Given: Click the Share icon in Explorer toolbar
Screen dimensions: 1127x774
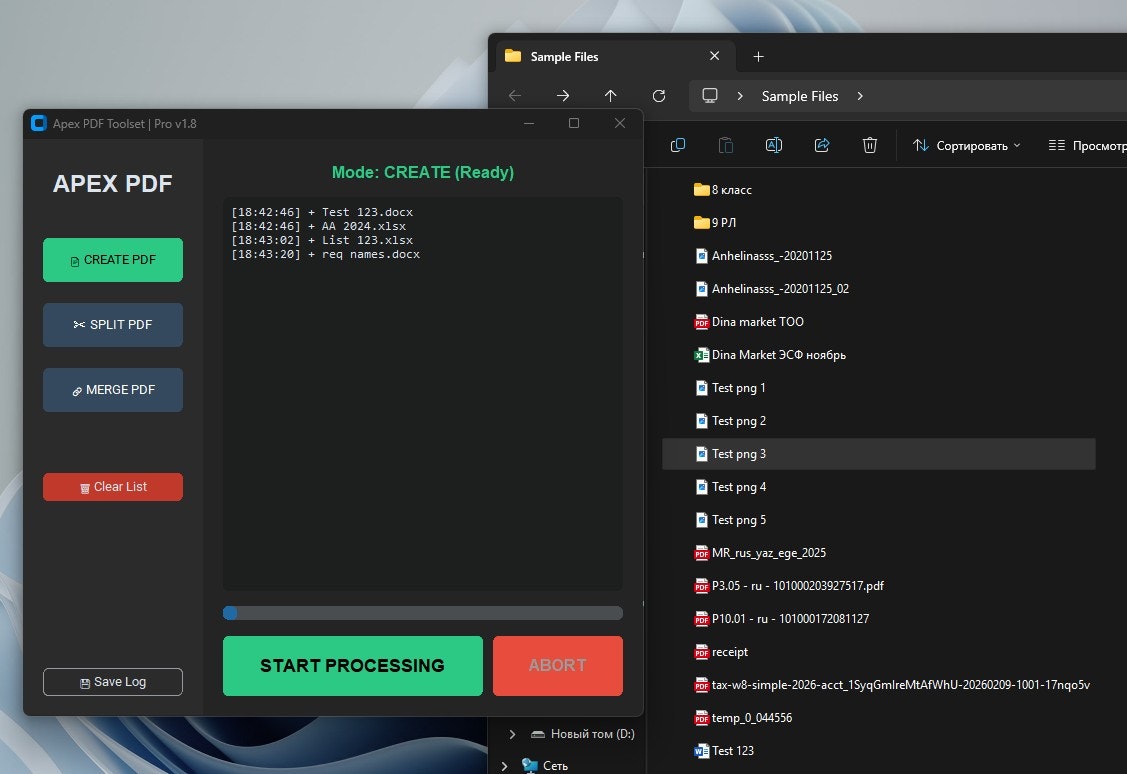Looking at the screenshot, I should (822, 145).
